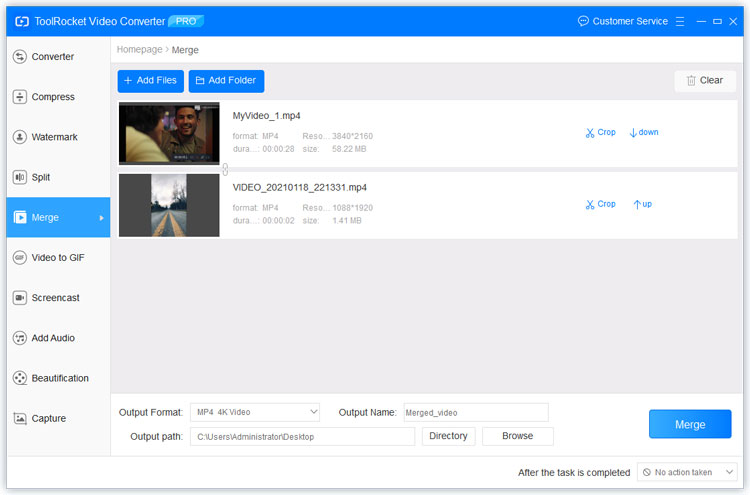Move MyVideo_1.mp4 down in list

coord(644,132)
